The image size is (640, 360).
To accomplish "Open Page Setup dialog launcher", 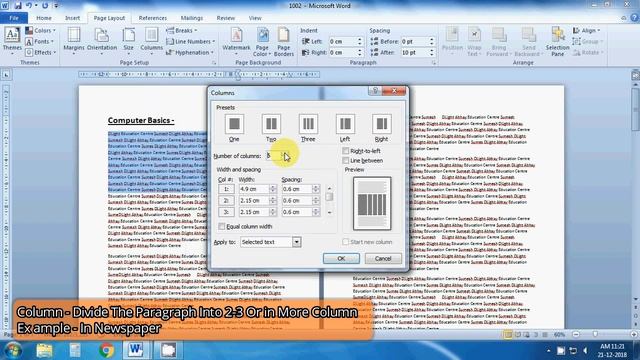I will (214, 63).
